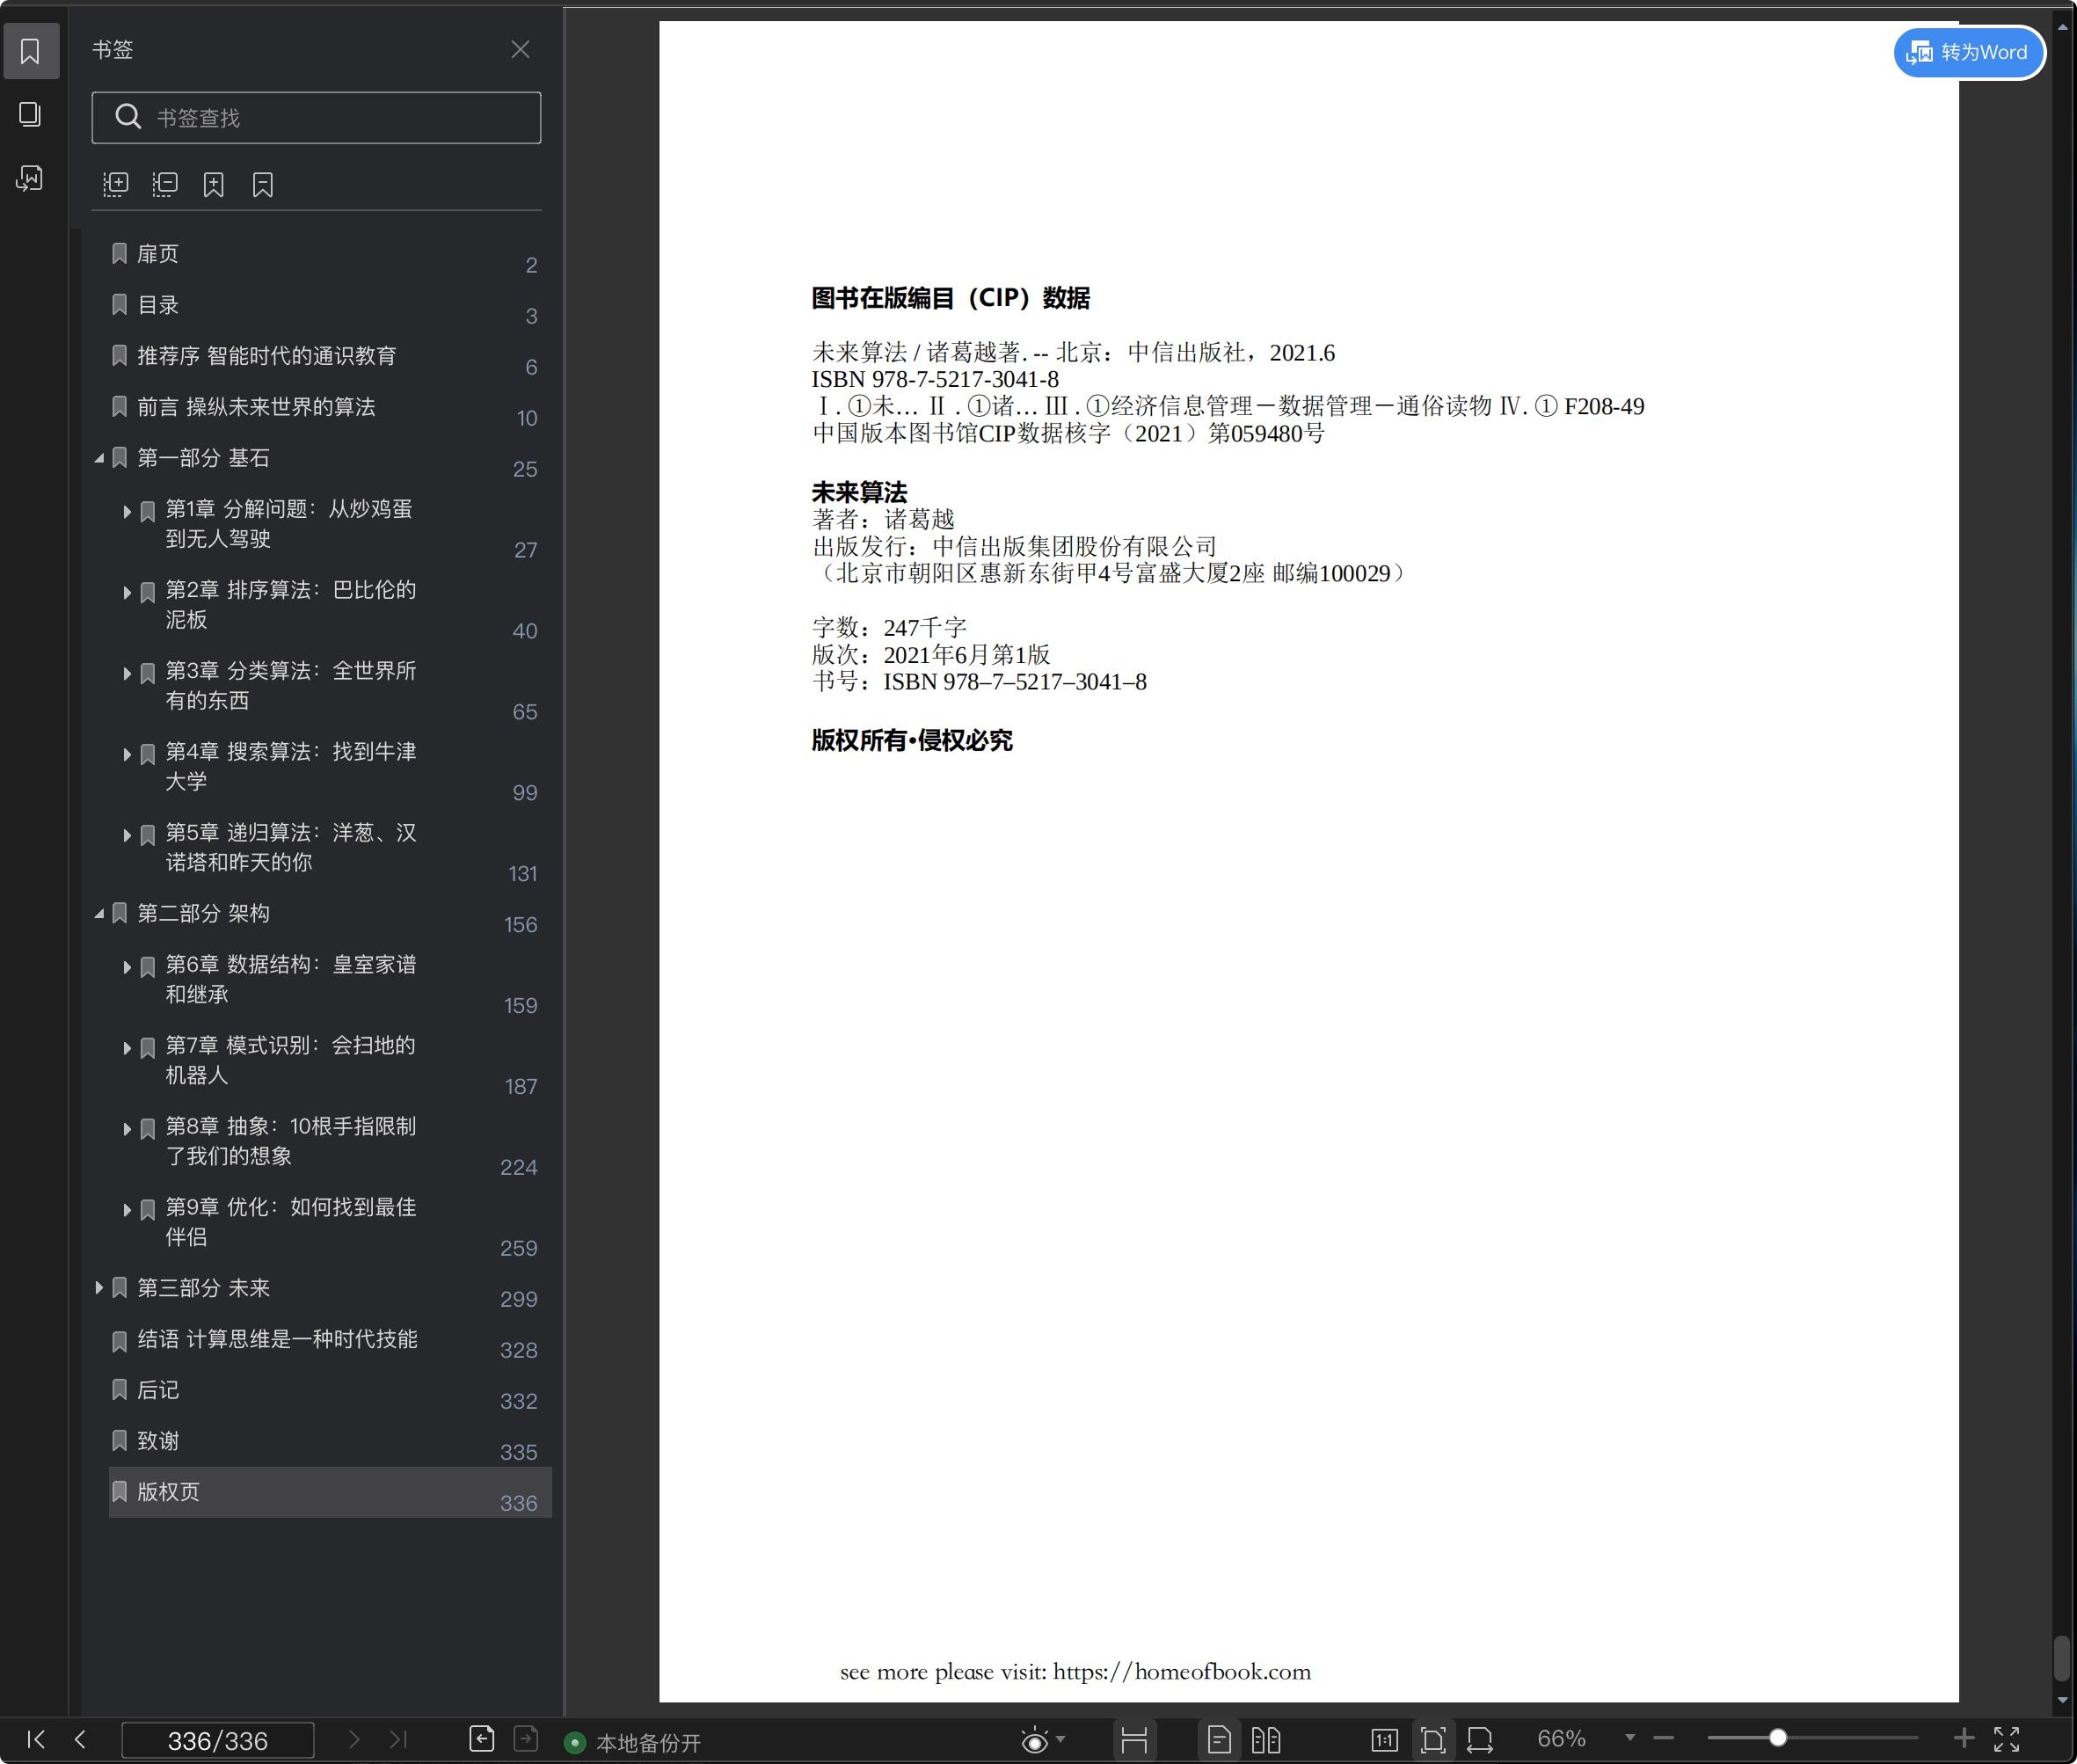Expand 第5章 递归算法 chapter

click(127, 836)
